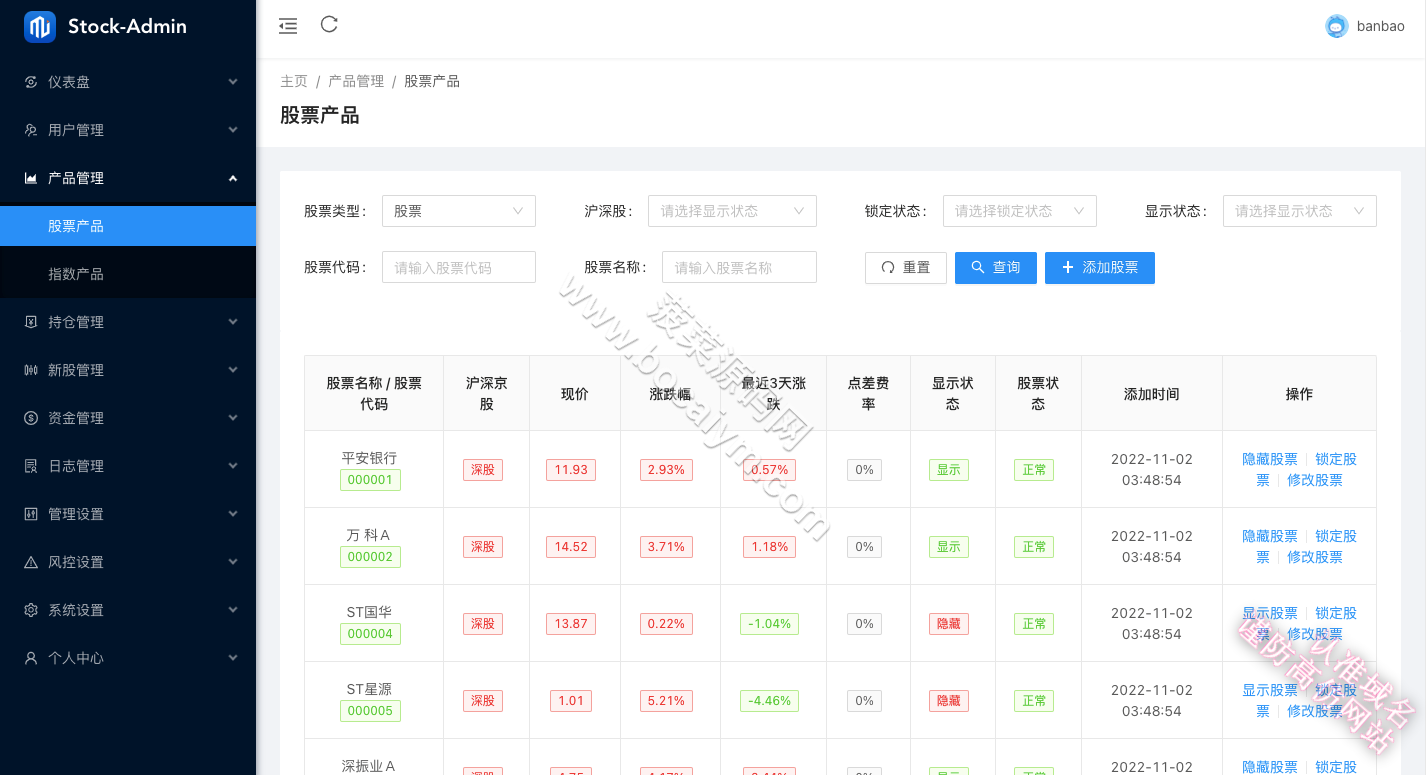Image resolution: width=1426 pixels, height=775 pixels.
Task: Open the 个人中心 menu
Action: (x=128, y=658)
